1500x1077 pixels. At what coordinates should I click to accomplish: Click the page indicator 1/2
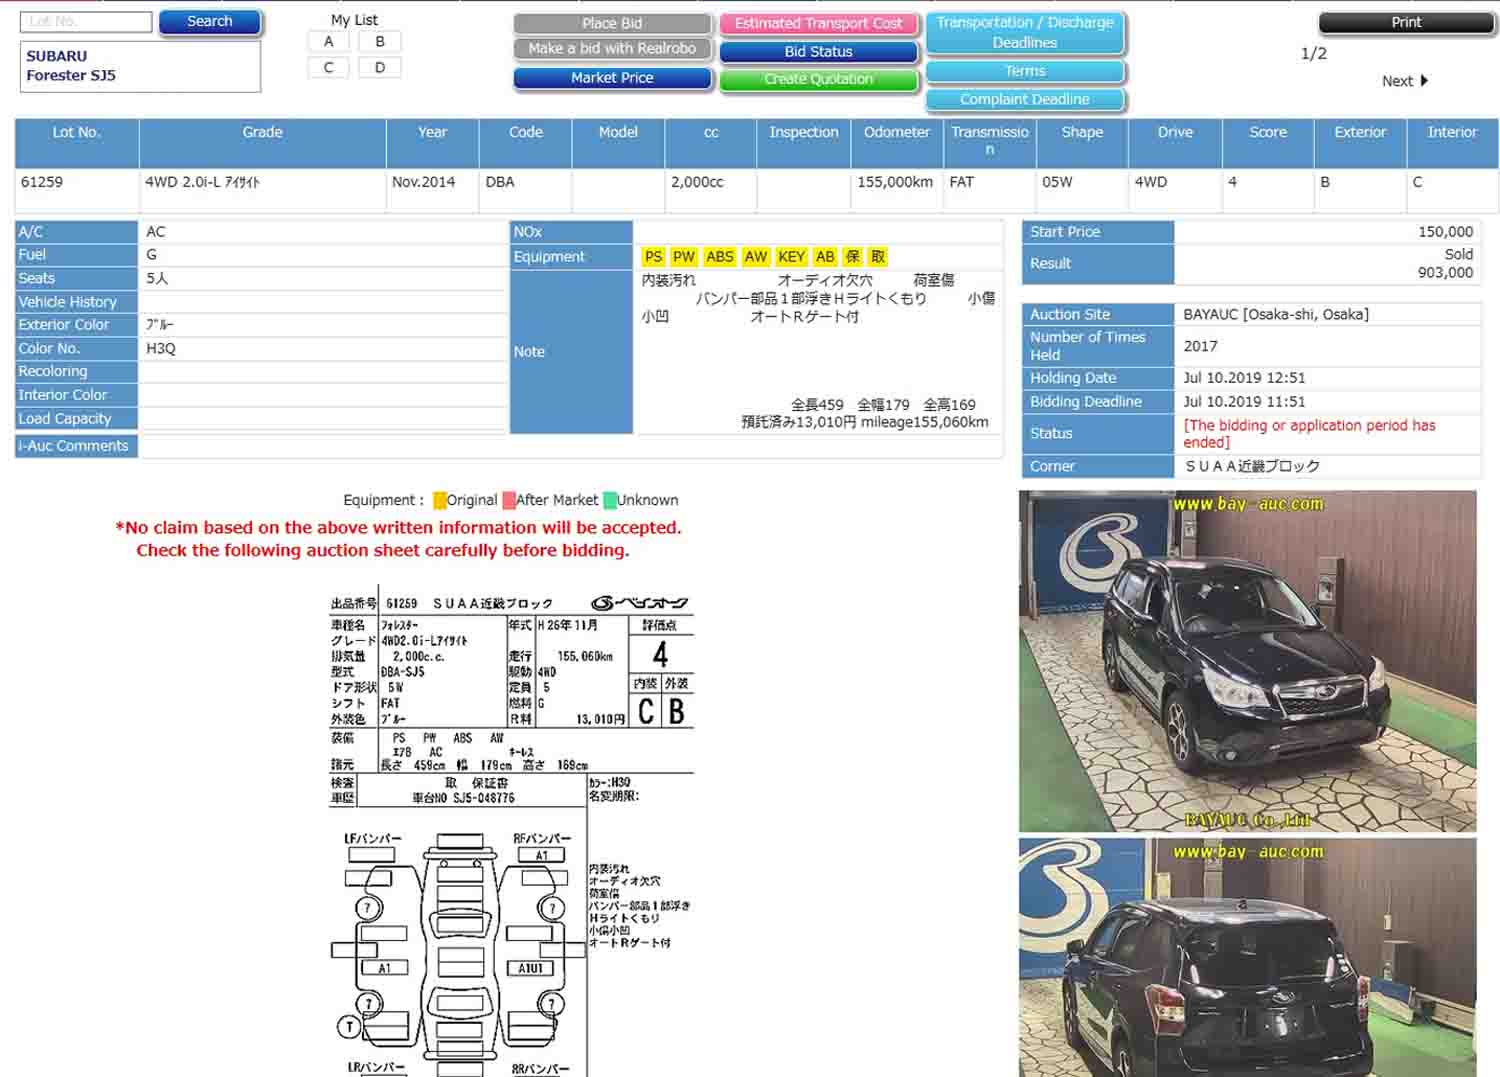(1314, 54)
